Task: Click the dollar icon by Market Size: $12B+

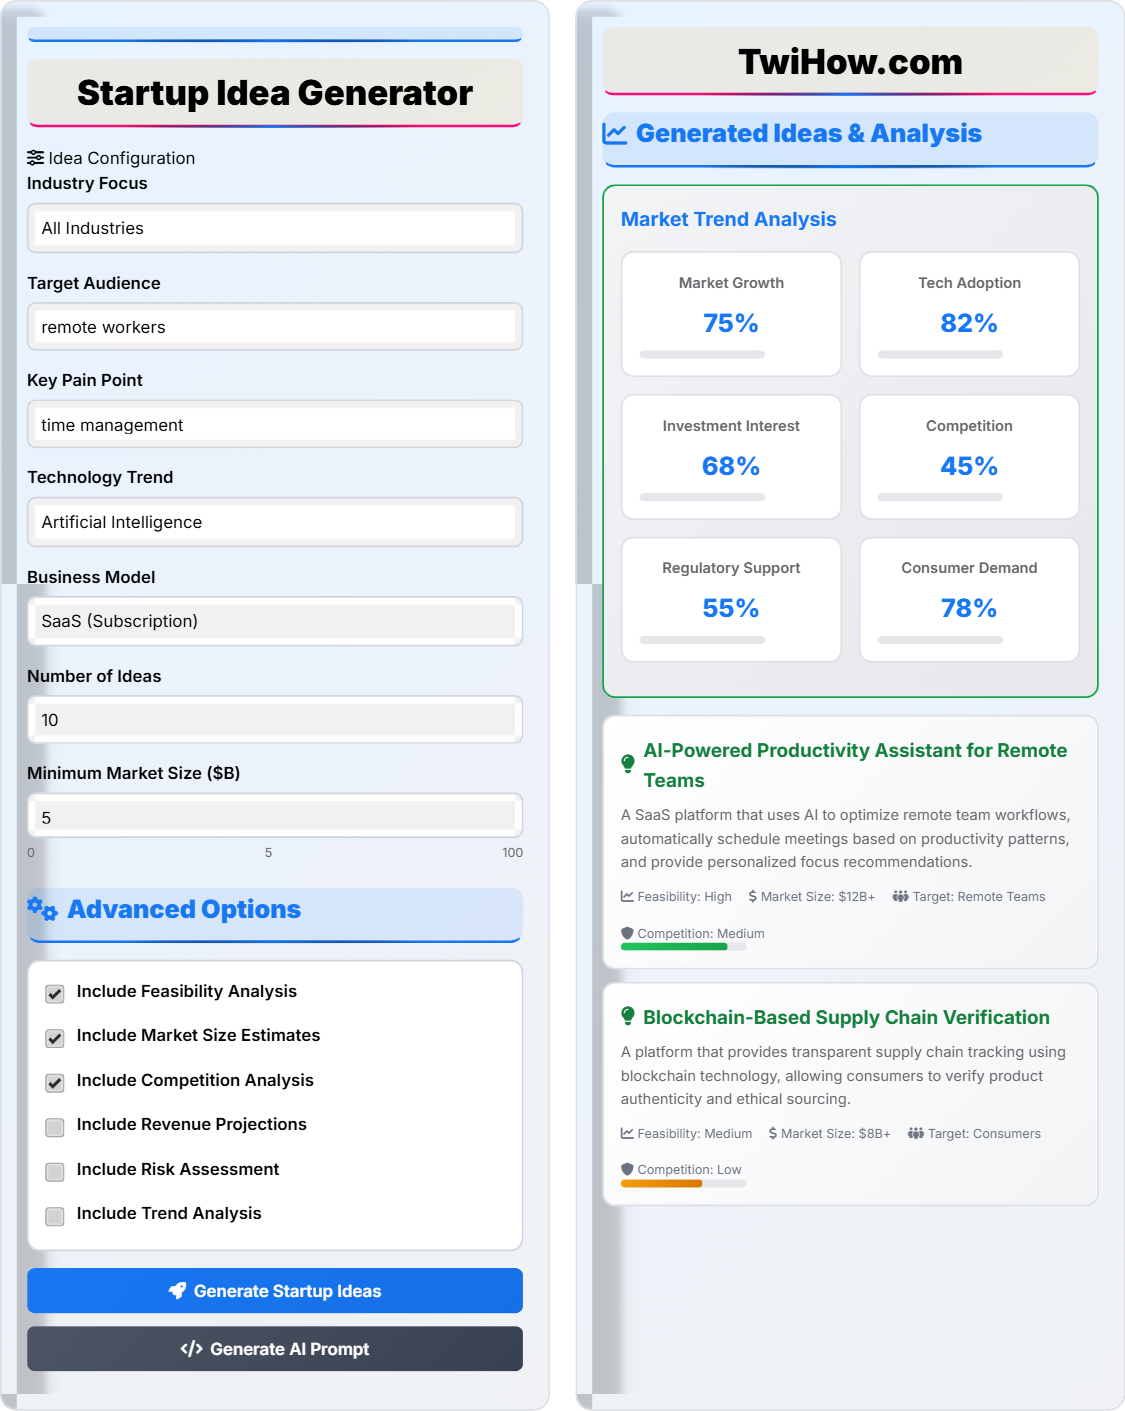Action: pos(752,897)
